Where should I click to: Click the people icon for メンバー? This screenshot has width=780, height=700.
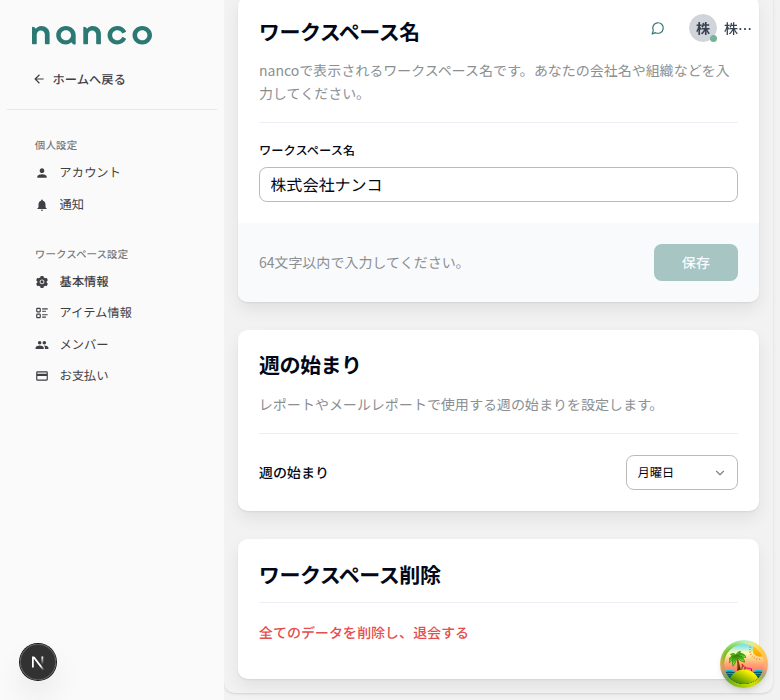pos(42,345)
